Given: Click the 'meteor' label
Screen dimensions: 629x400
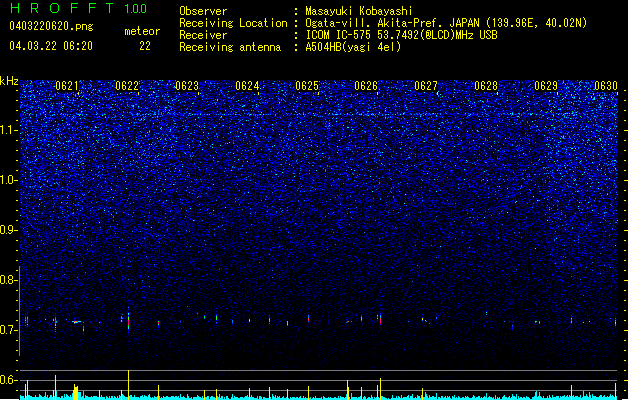Looking at the screenshot, I should (142, 31).
